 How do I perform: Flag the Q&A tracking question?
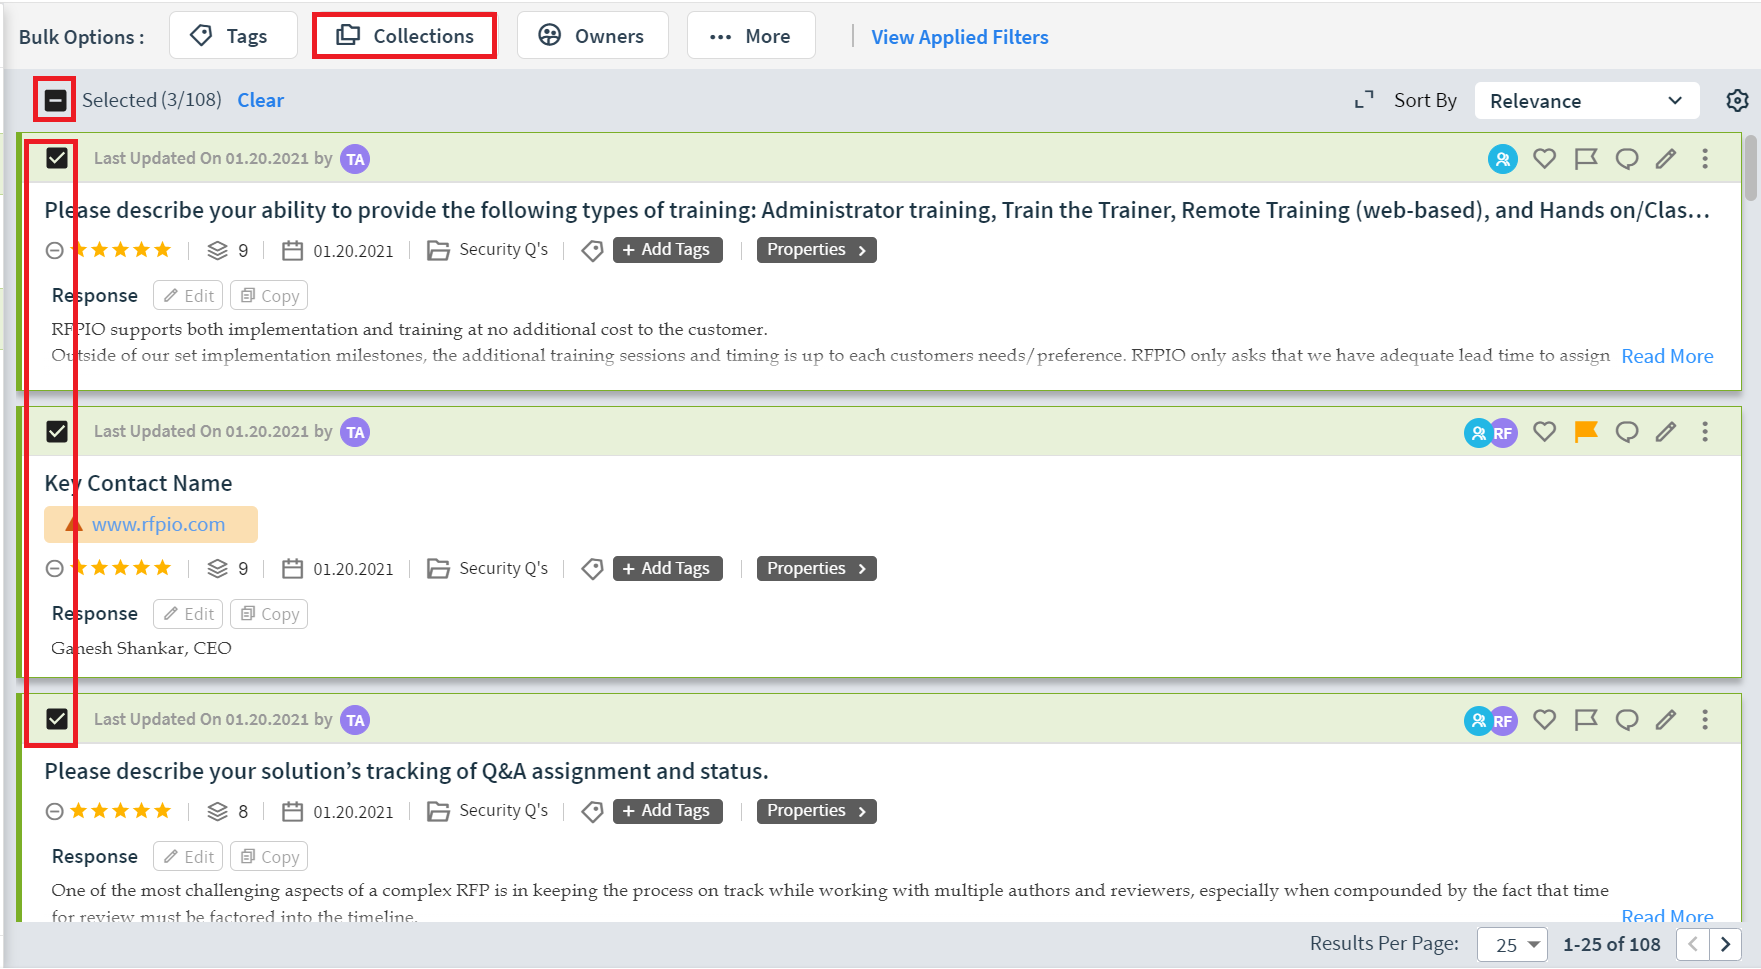[1586, 719]
